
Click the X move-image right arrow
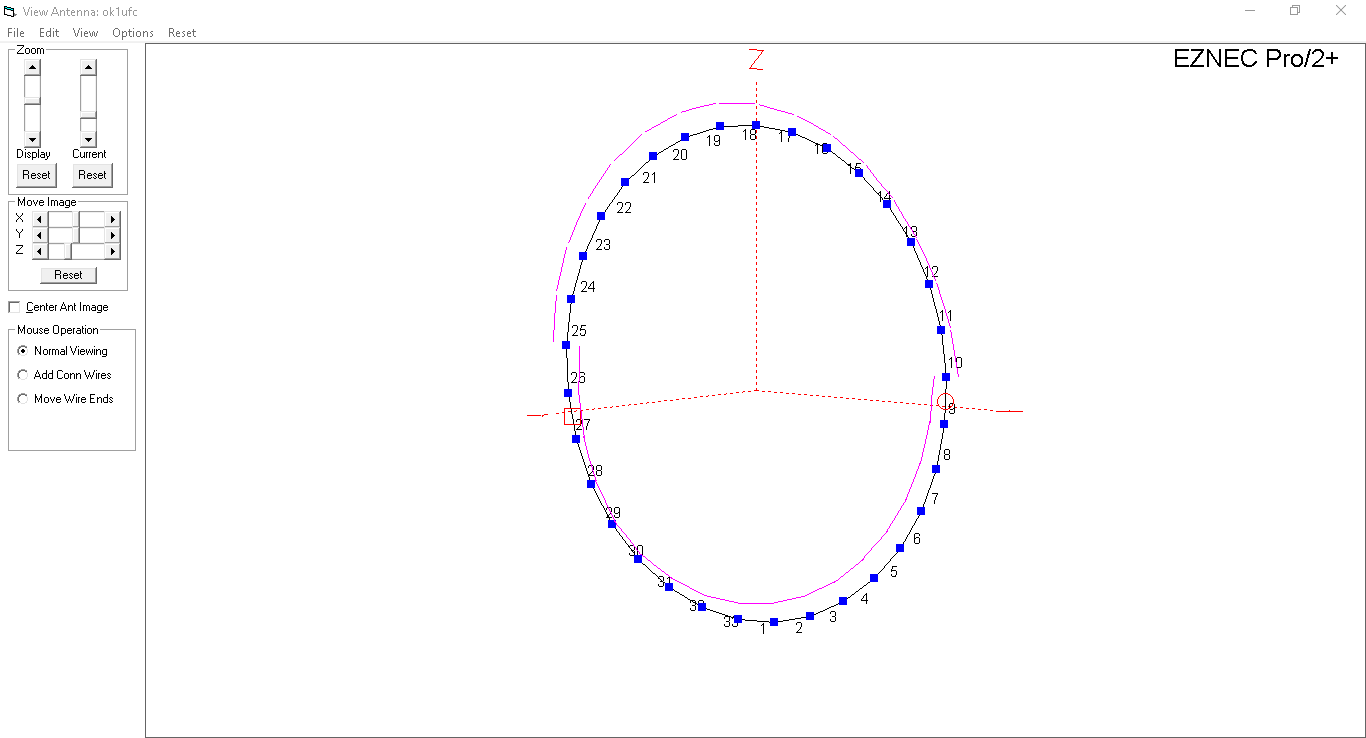click(x=113, y=219)
